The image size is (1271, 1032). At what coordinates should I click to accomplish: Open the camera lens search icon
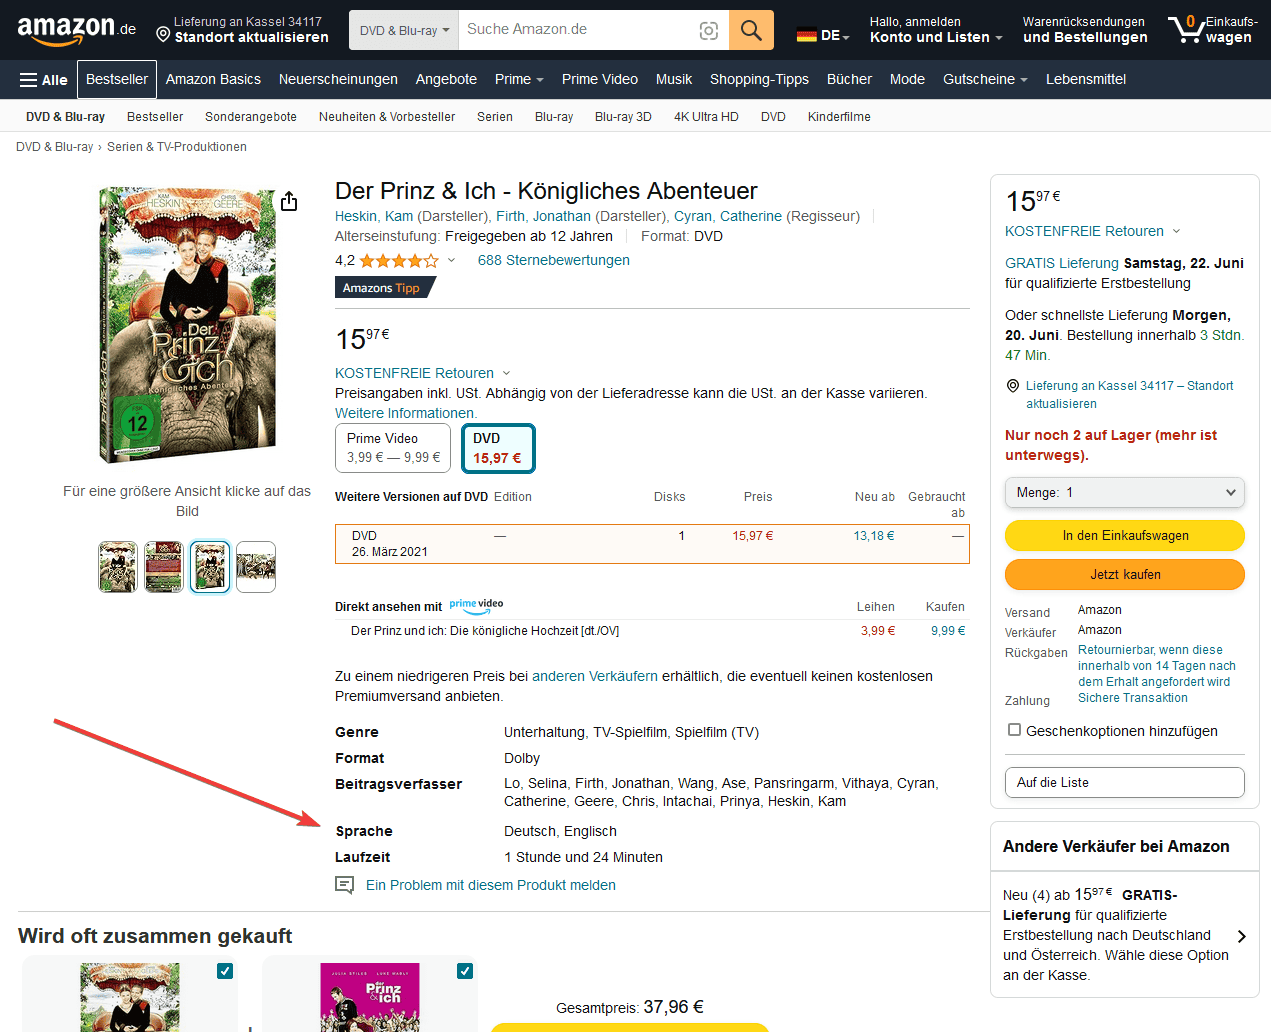pos(709,31)
